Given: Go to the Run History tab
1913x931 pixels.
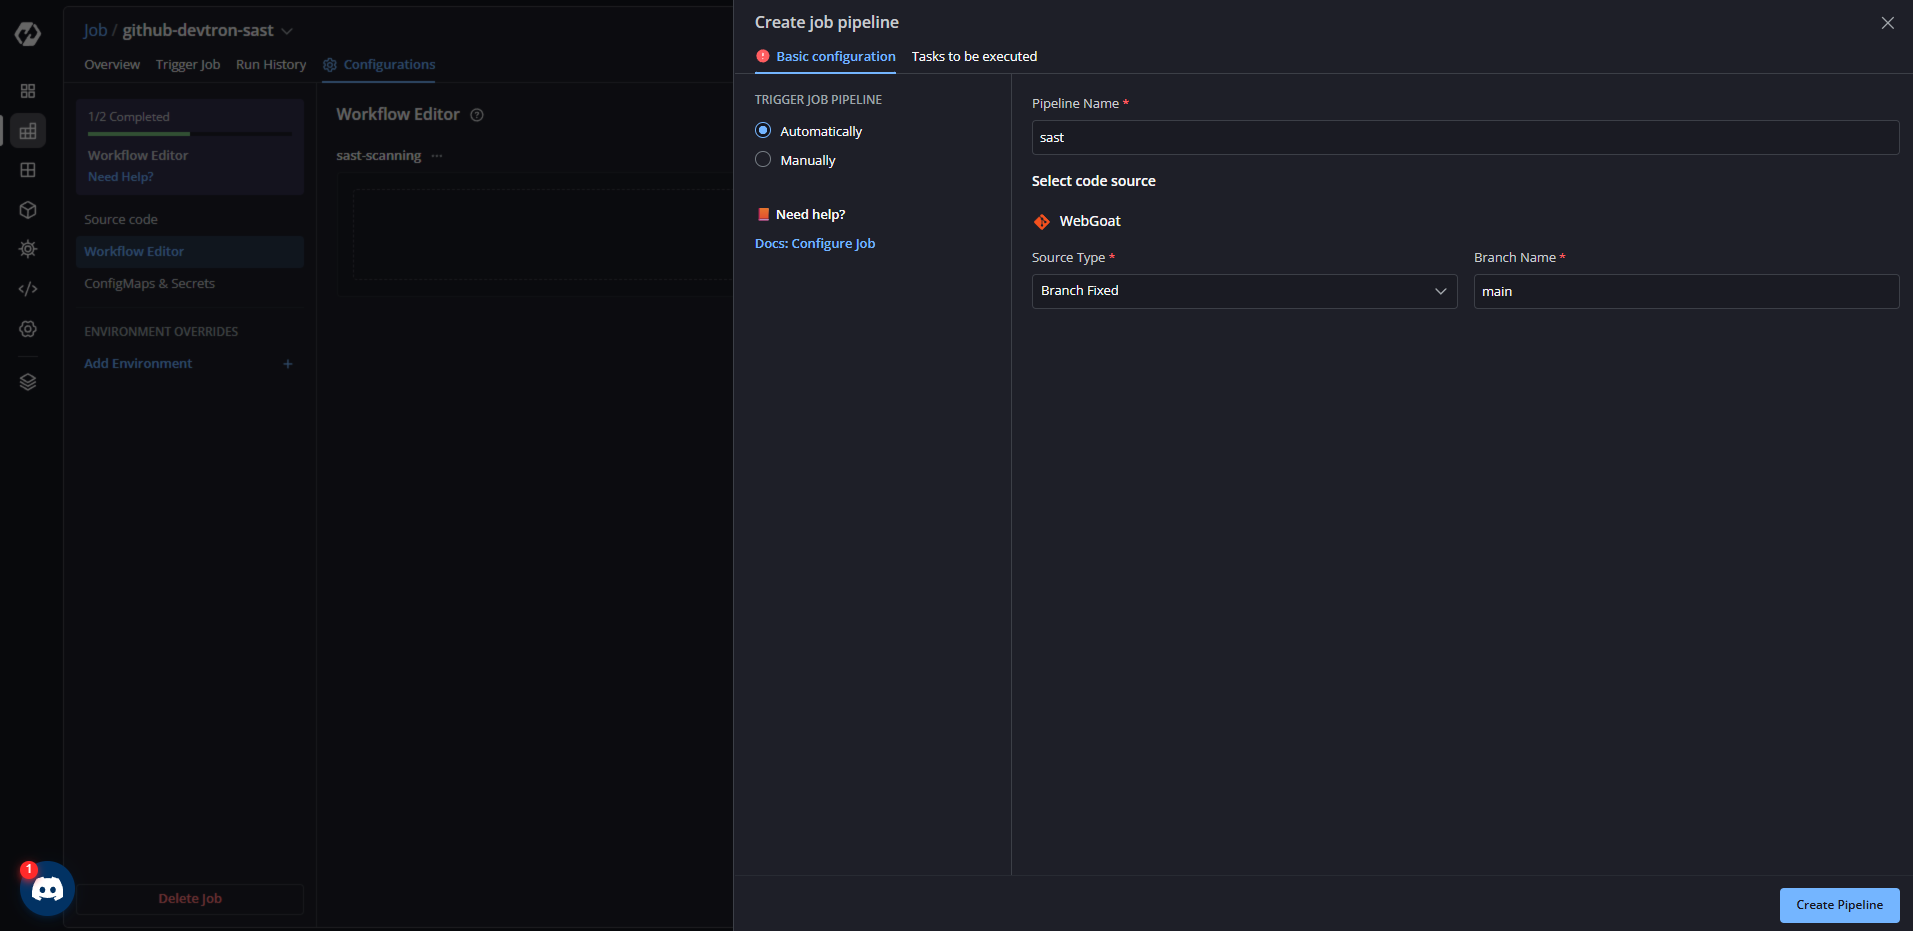Looking at the screenshot, I should tap(271, 65).
